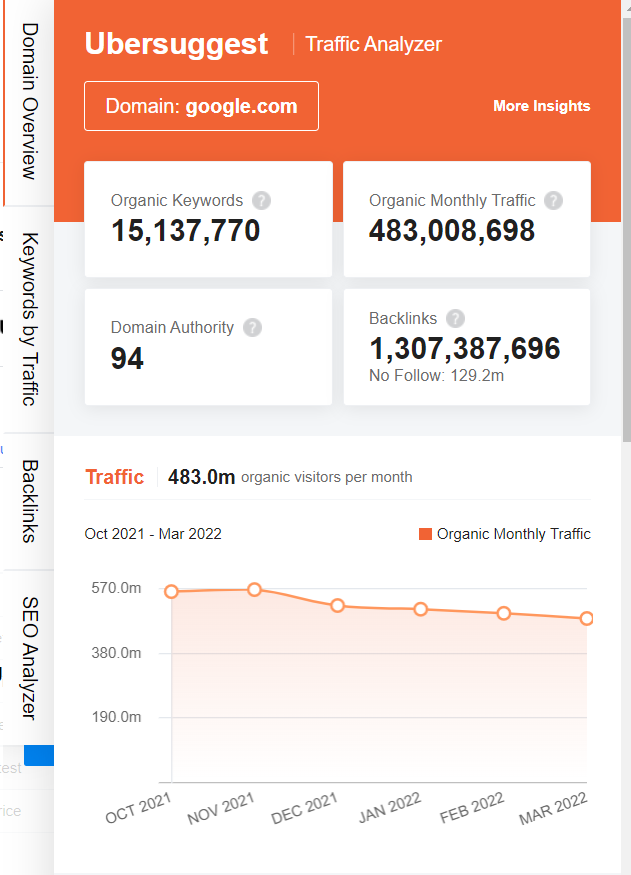Image resolution: width=631 pixels, height=875 pixels.
Task: Open the Domain Authority help icon
Action: coord(252,328)
